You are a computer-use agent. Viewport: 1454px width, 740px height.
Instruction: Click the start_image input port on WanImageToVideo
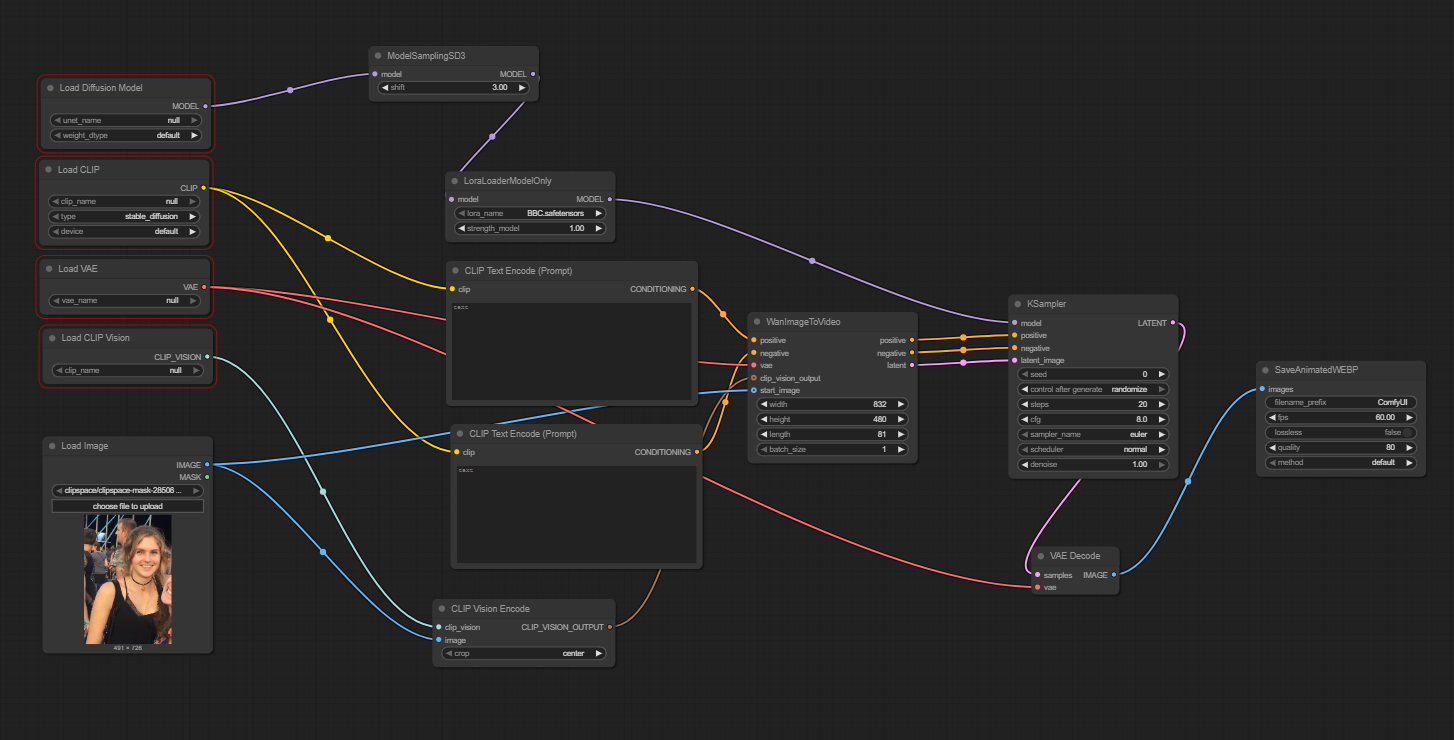(x=754, y=391)
